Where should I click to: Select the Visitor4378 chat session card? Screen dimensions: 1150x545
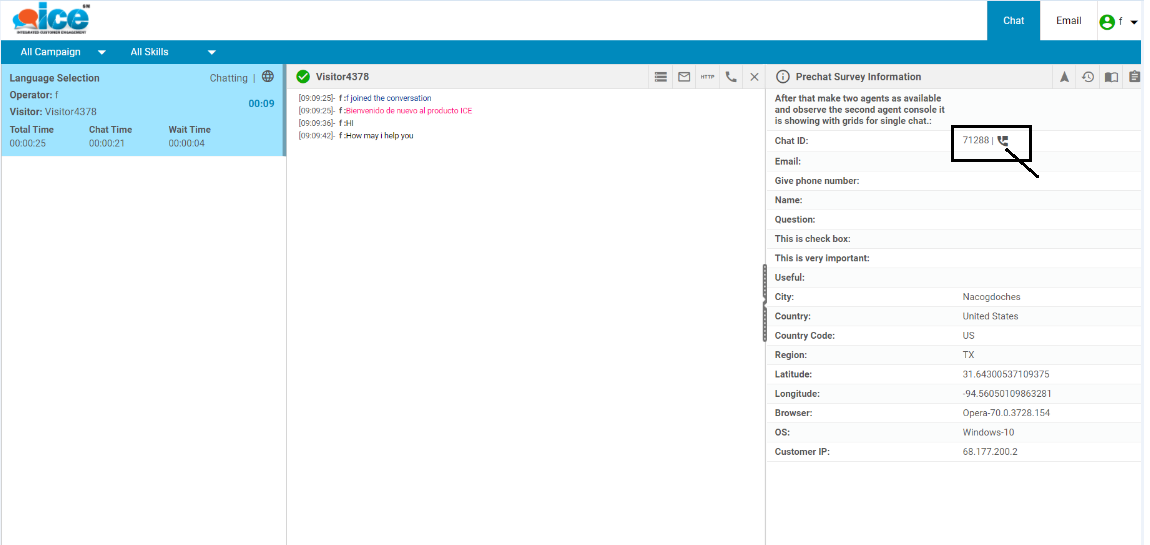142,110
